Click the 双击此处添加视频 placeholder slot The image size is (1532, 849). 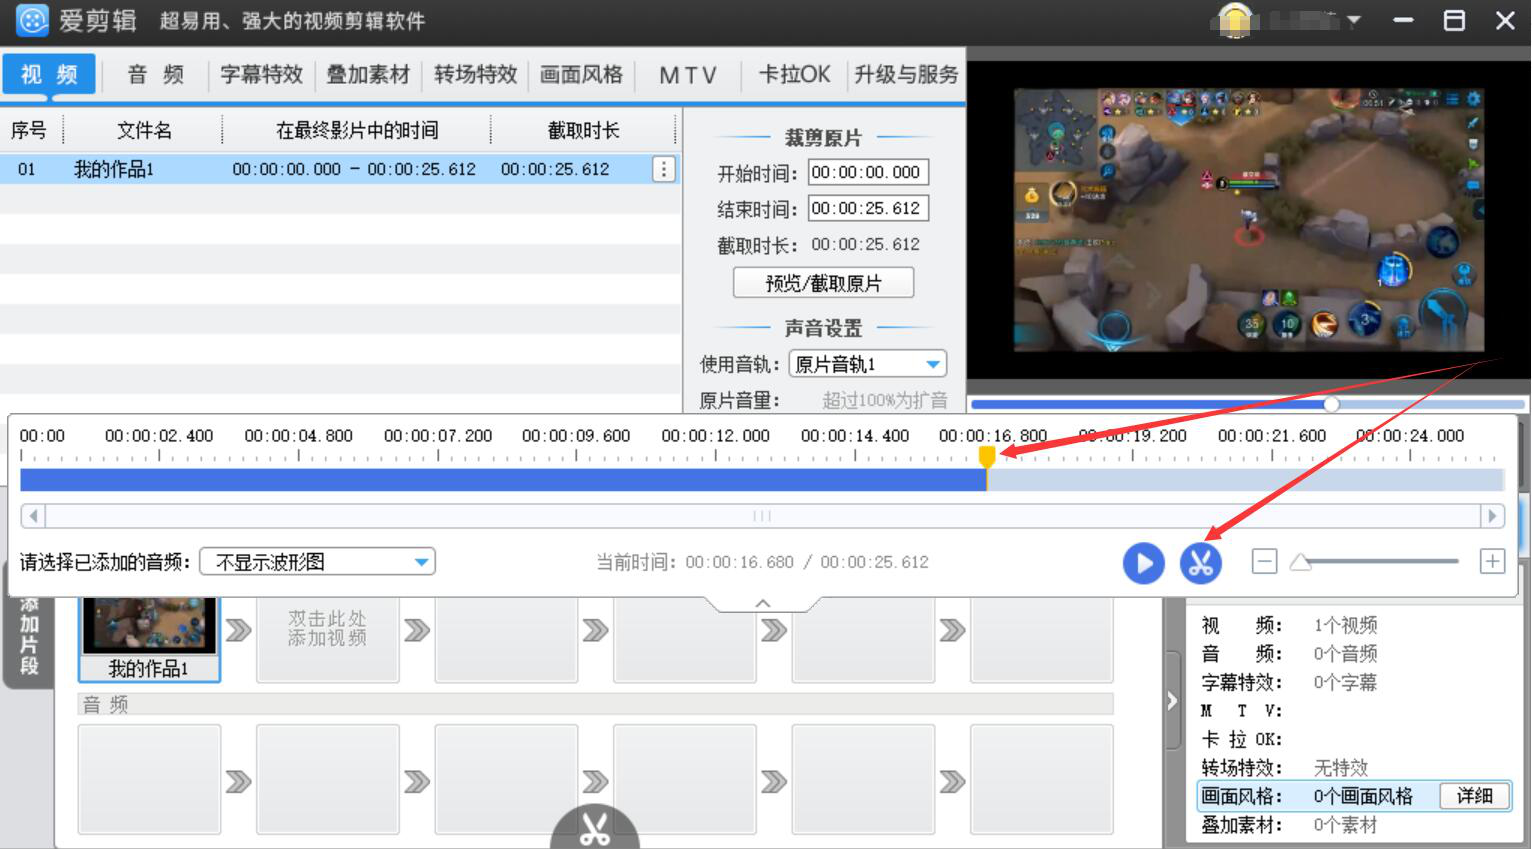pyautogui.click(x=328, y=639)
